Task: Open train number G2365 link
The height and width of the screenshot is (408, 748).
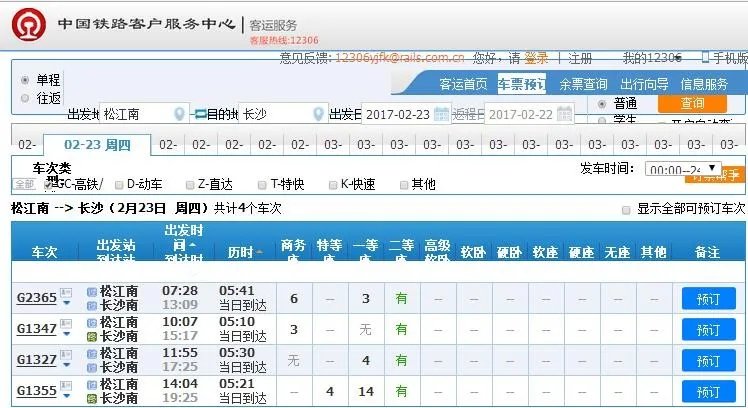Action: (37, 298)
